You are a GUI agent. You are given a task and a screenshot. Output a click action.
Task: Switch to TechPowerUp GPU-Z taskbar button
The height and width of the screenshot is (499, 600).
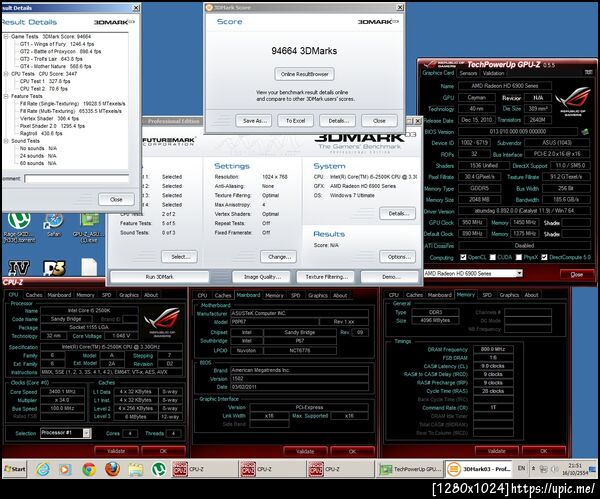point(410,469)
